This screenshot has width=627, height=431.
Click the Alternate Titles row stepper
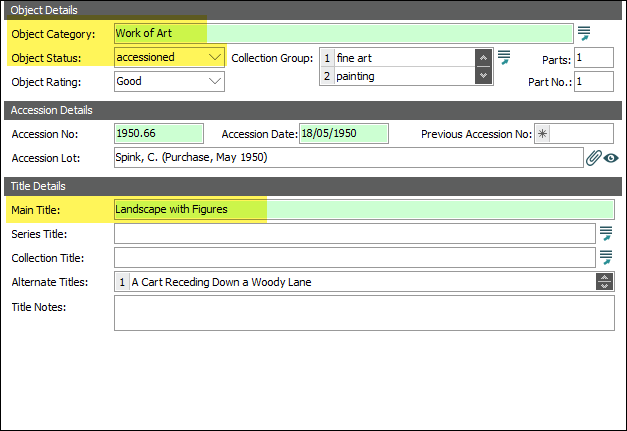pos(603,282)
